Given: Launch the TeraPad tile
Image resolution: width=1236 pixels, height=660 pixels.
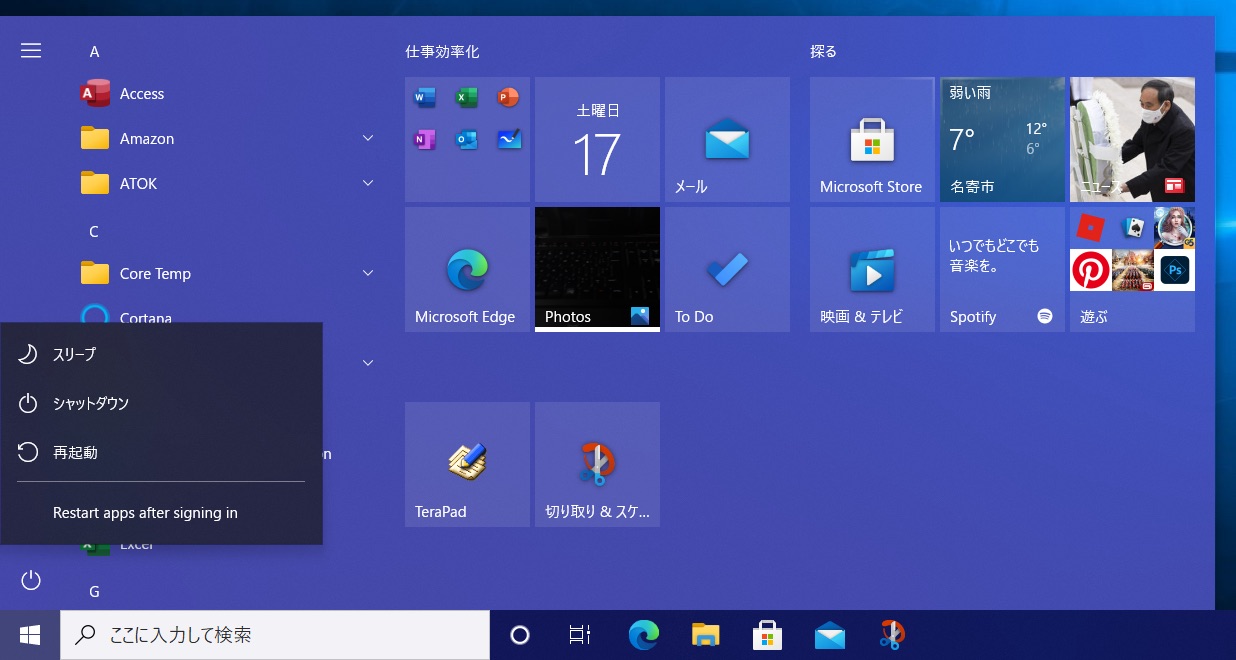Looking at the screenshot, I should [467, 464].
